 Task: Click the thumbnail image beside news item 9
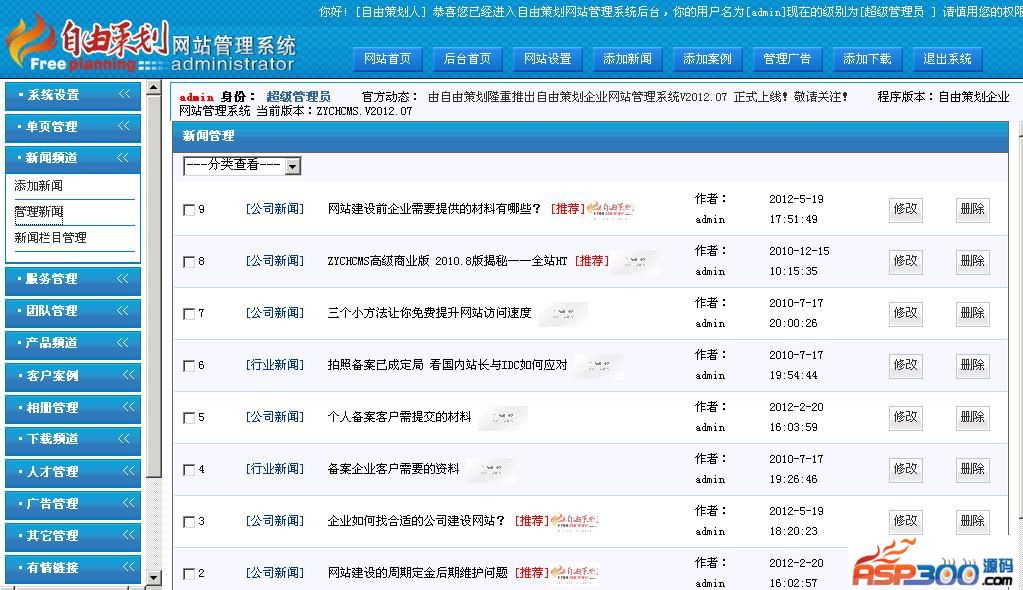pos(610,209)
